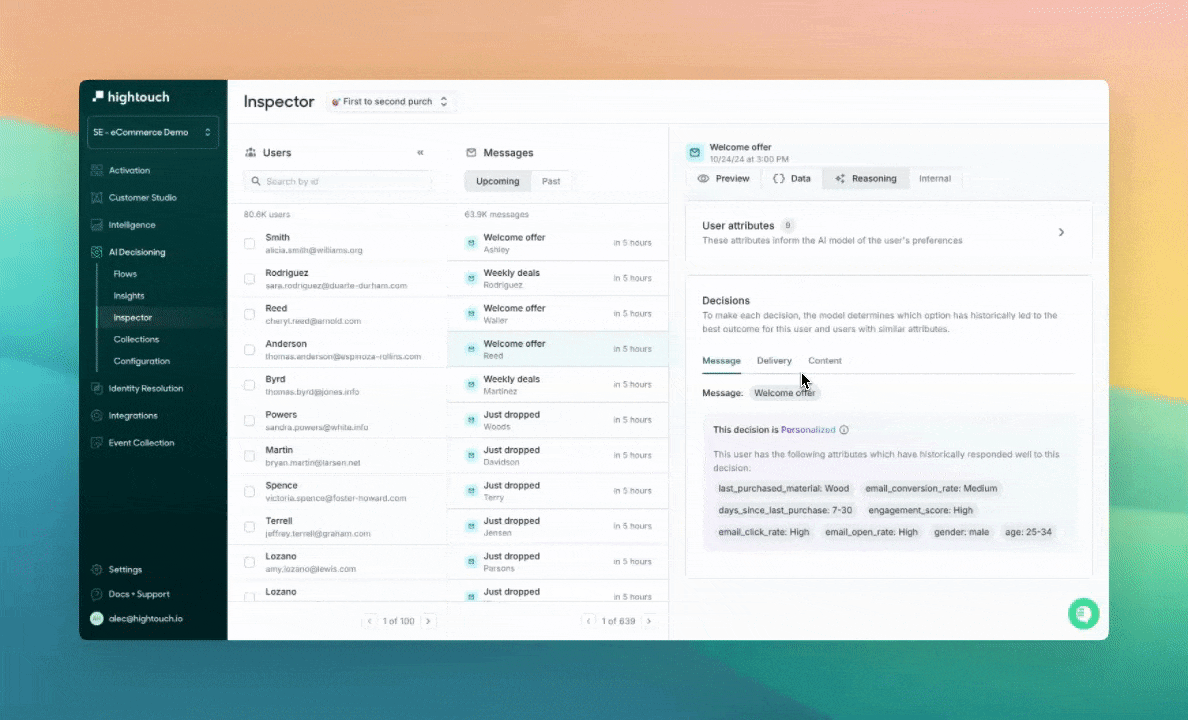The image size is (1188, 720).
Task: Check Anderson's row checkbox
Action: [248, 350]
